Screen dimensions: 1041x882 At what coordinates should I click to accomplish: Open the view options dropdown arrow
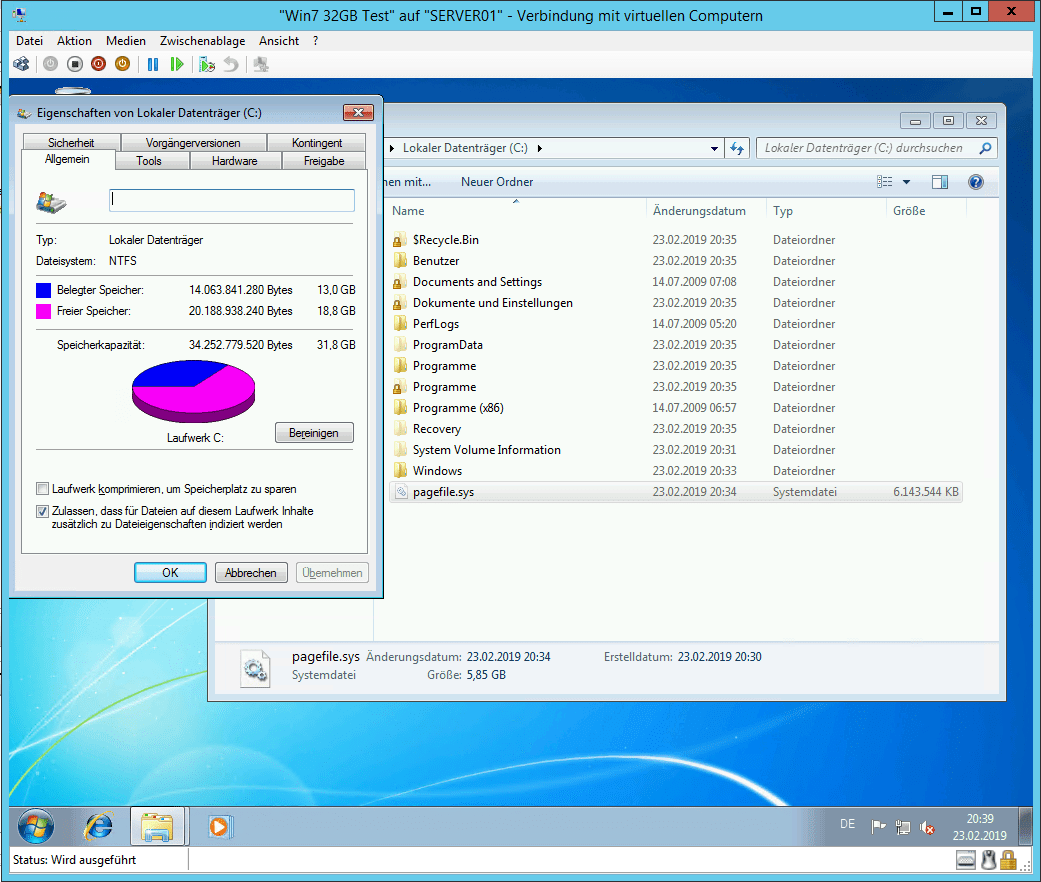click(906, 182)
